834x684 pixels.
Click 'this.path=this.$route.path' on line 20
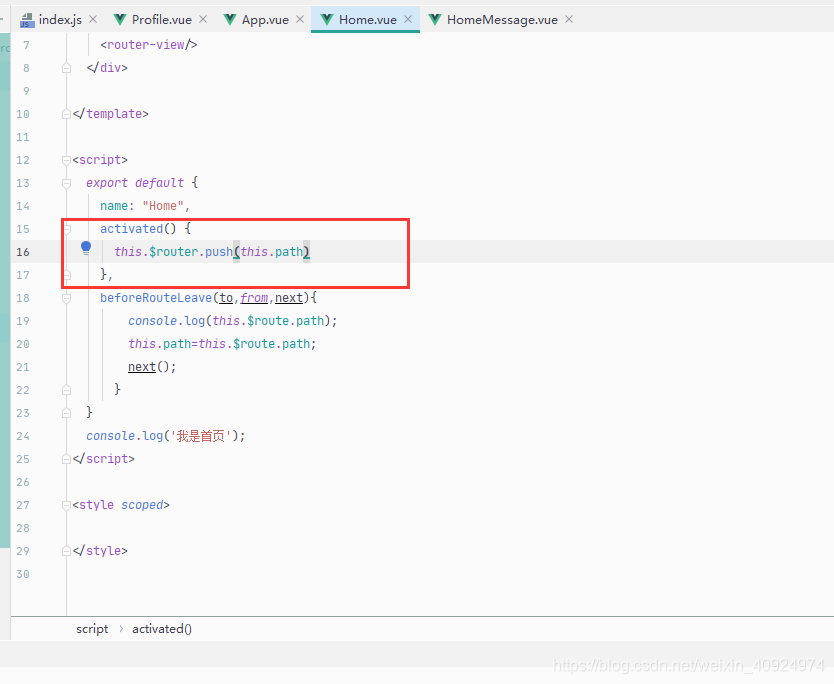tap(219, 344)
